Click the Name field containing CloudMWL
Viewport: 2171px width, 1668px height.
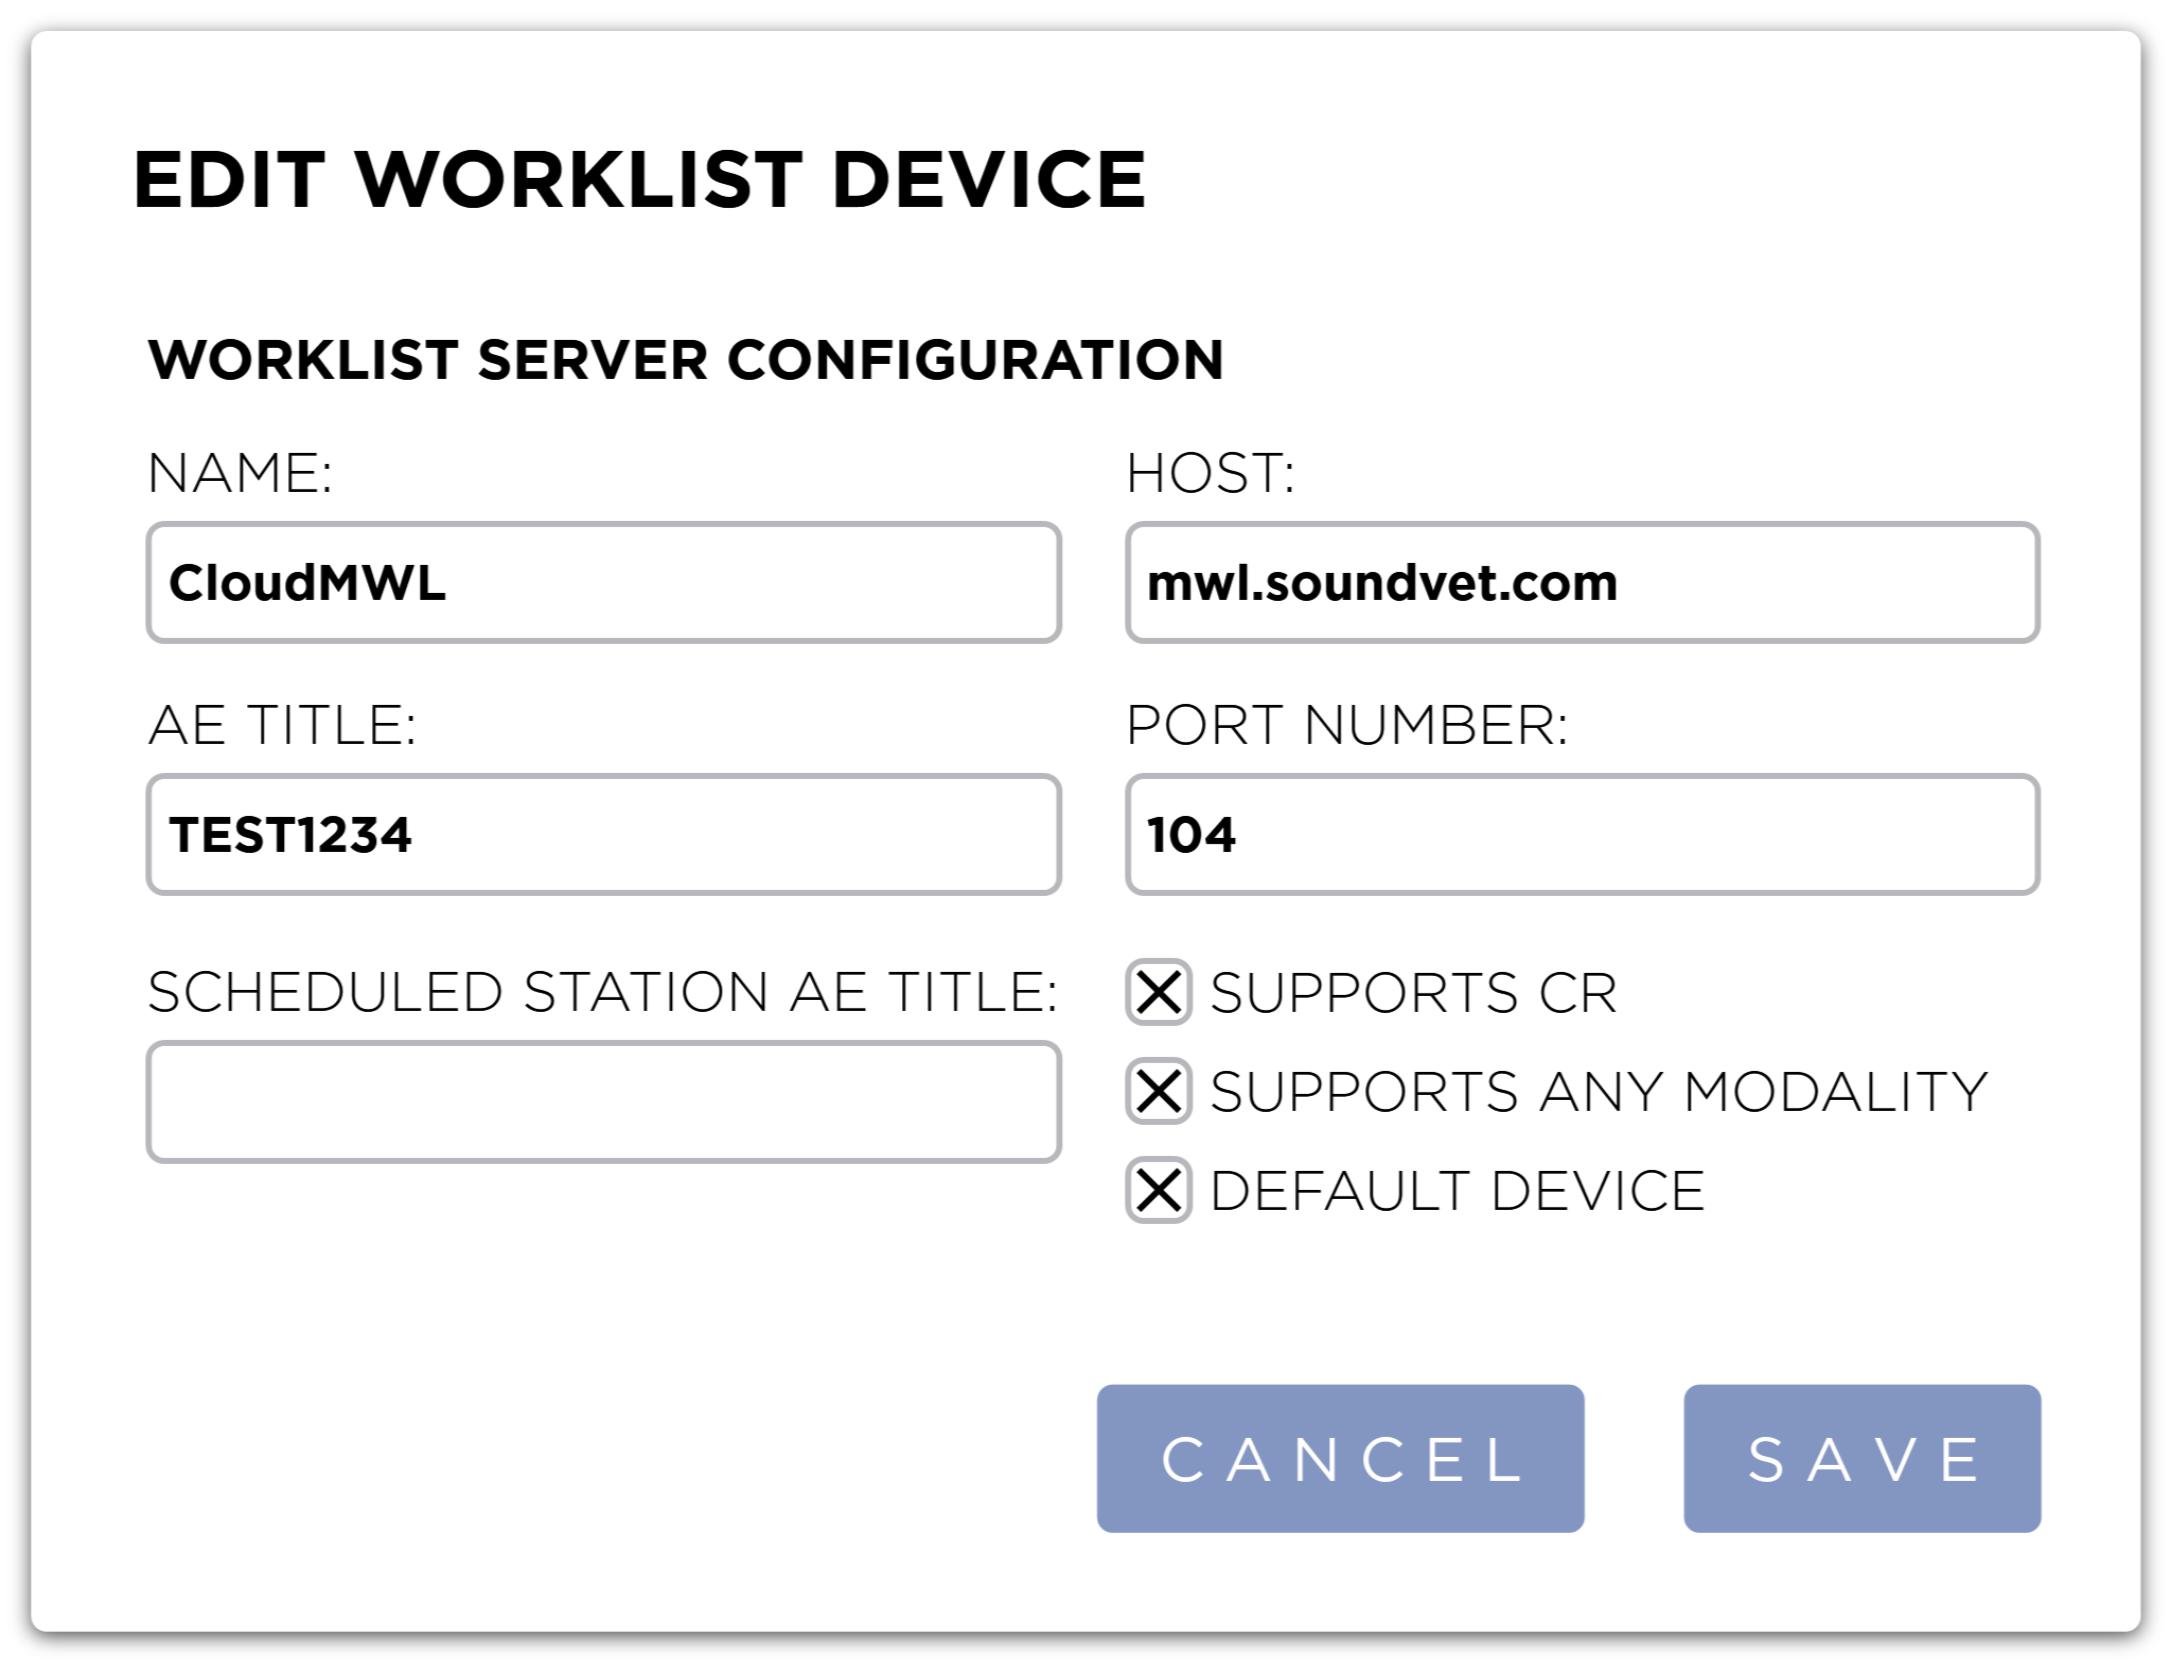pos(603,582)
